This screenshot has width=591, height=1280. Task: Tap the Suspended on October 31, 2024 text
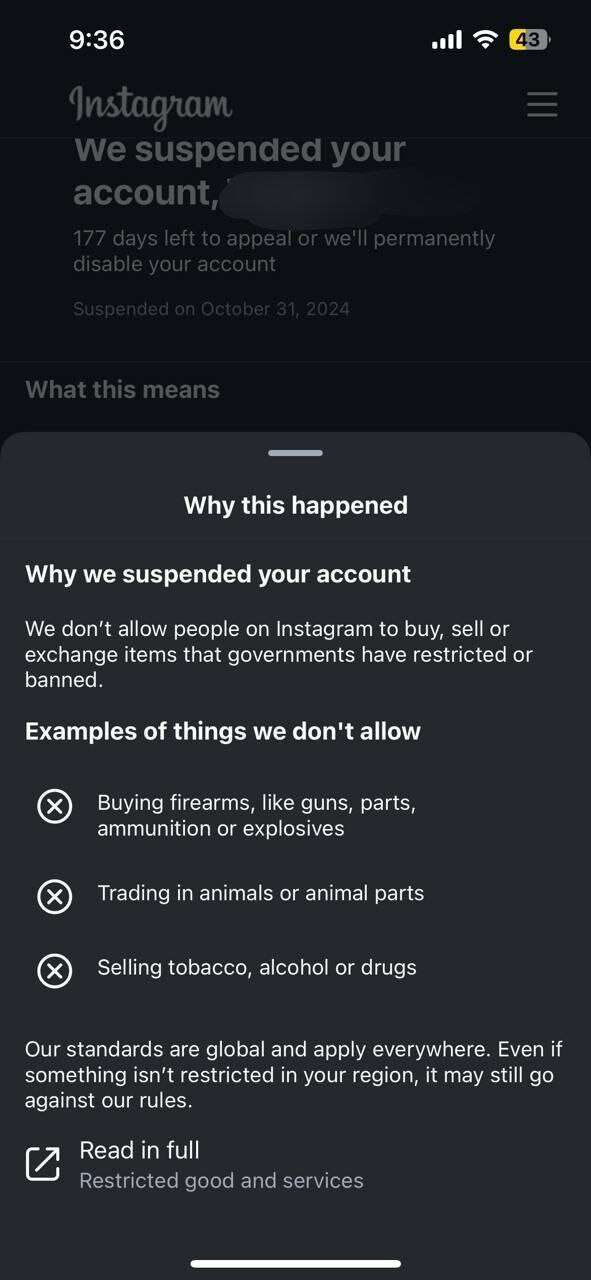pyautogui.click(x=211, y=309)
